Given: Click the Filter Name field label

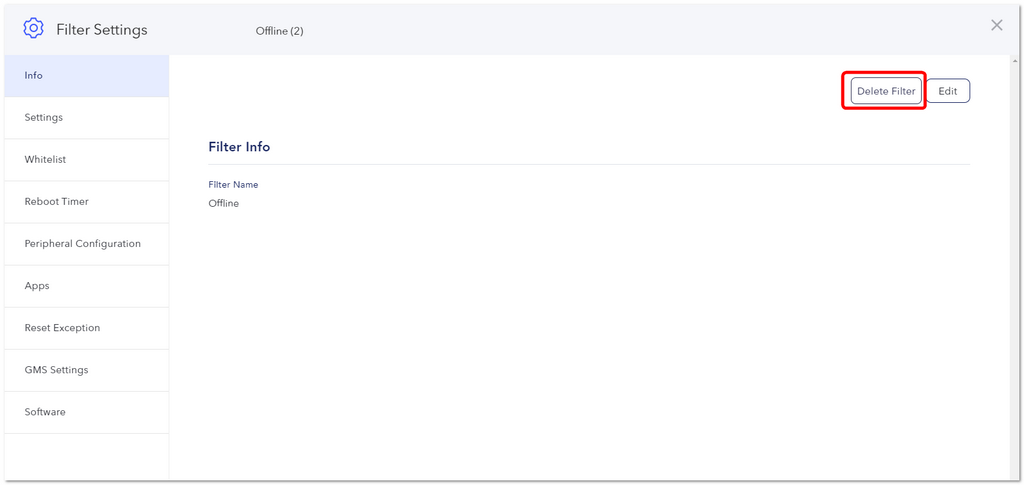Looking at the screenshot, I should 233,185.
